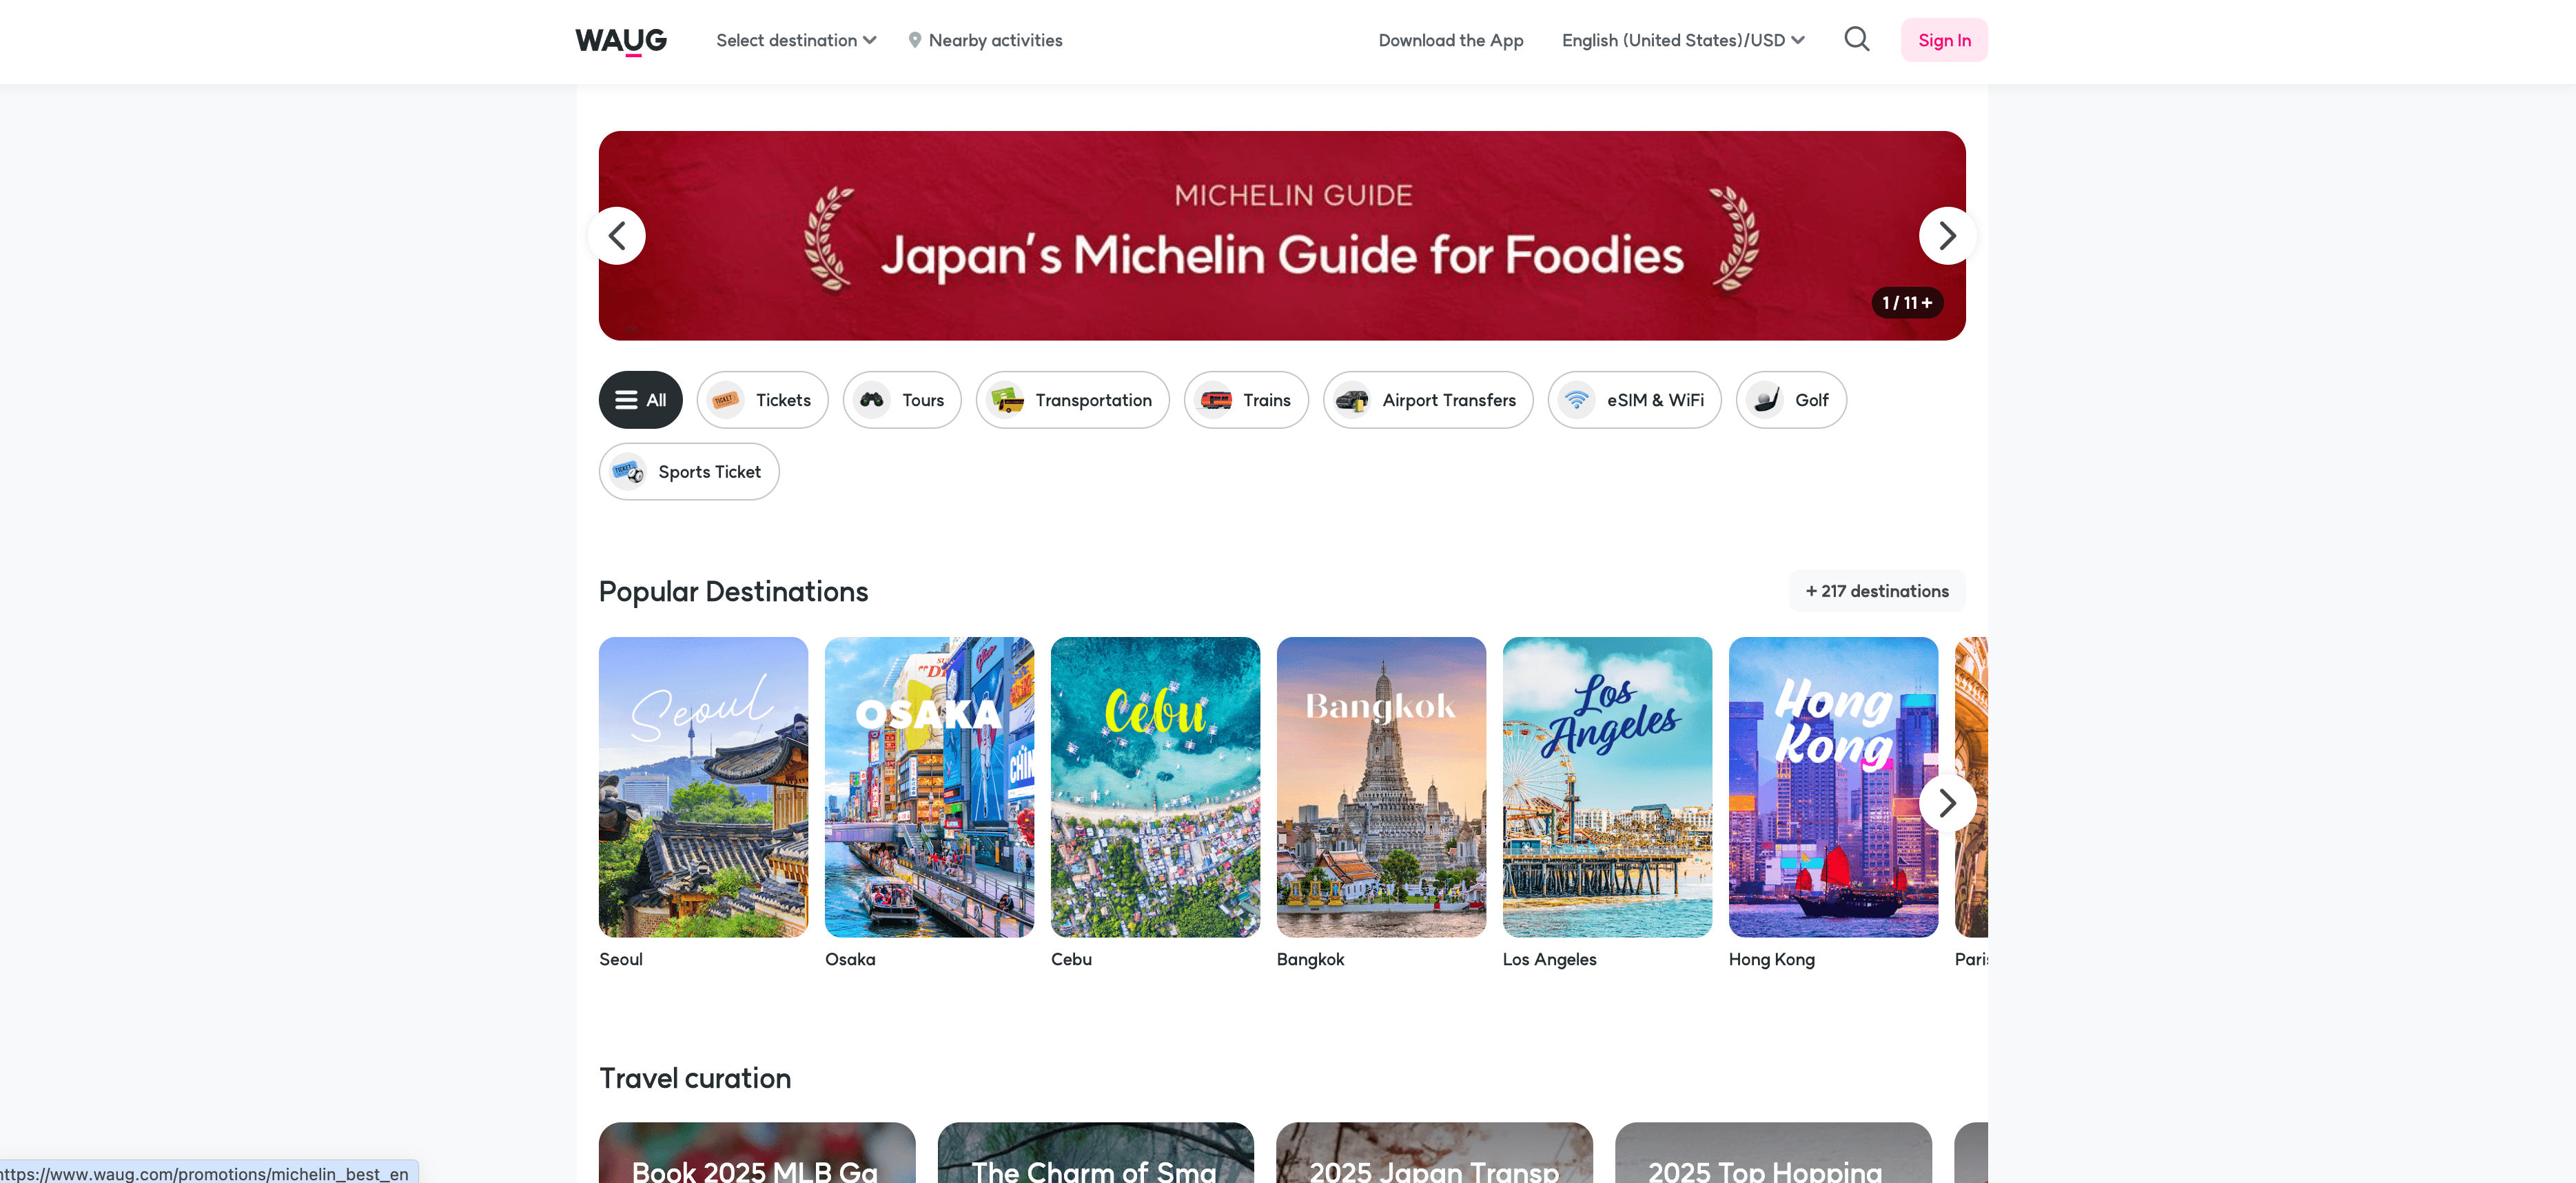
Task: Select the All category filter
Action: click(640, 400)
